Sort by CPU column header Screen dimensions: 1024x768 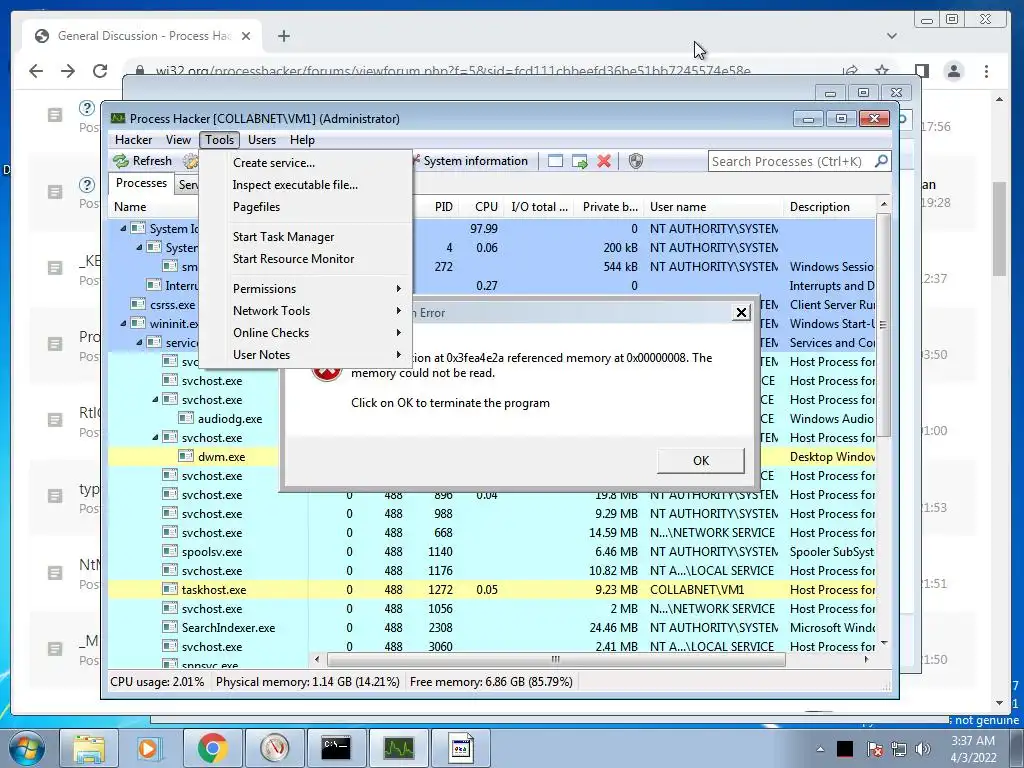pos(480,206)
